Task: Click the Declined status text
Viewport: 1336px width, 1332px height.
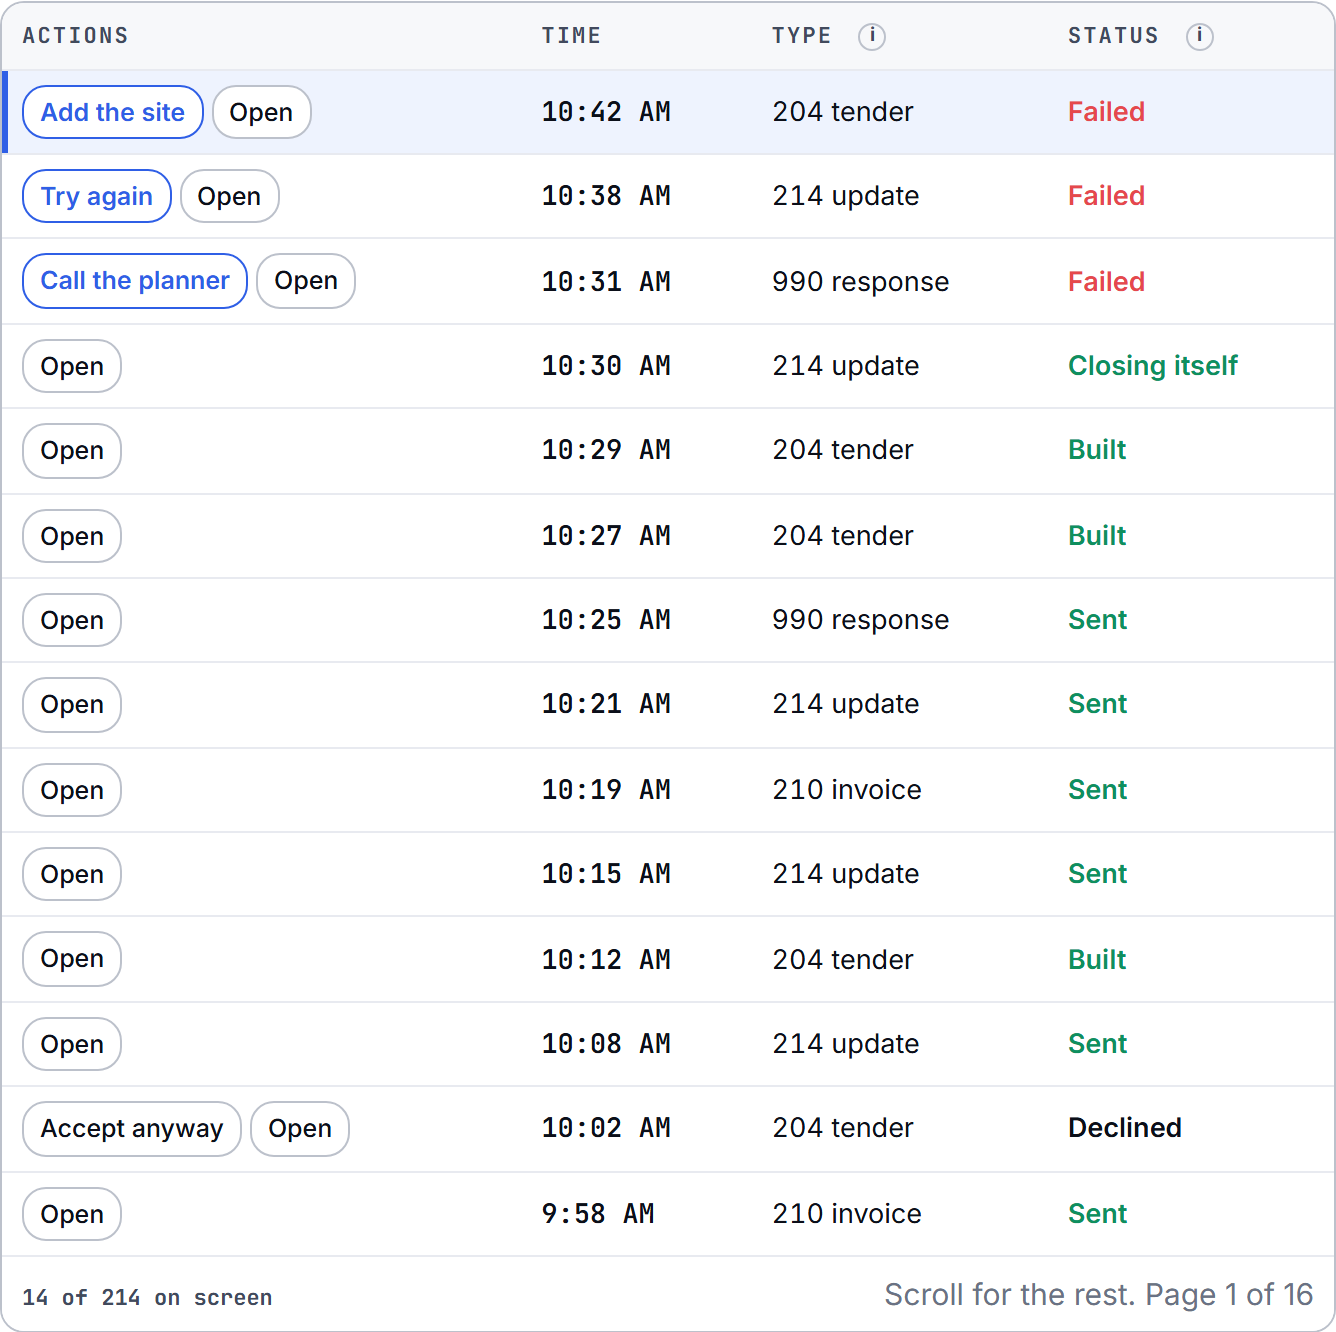Action: tap(1125, 1128)
